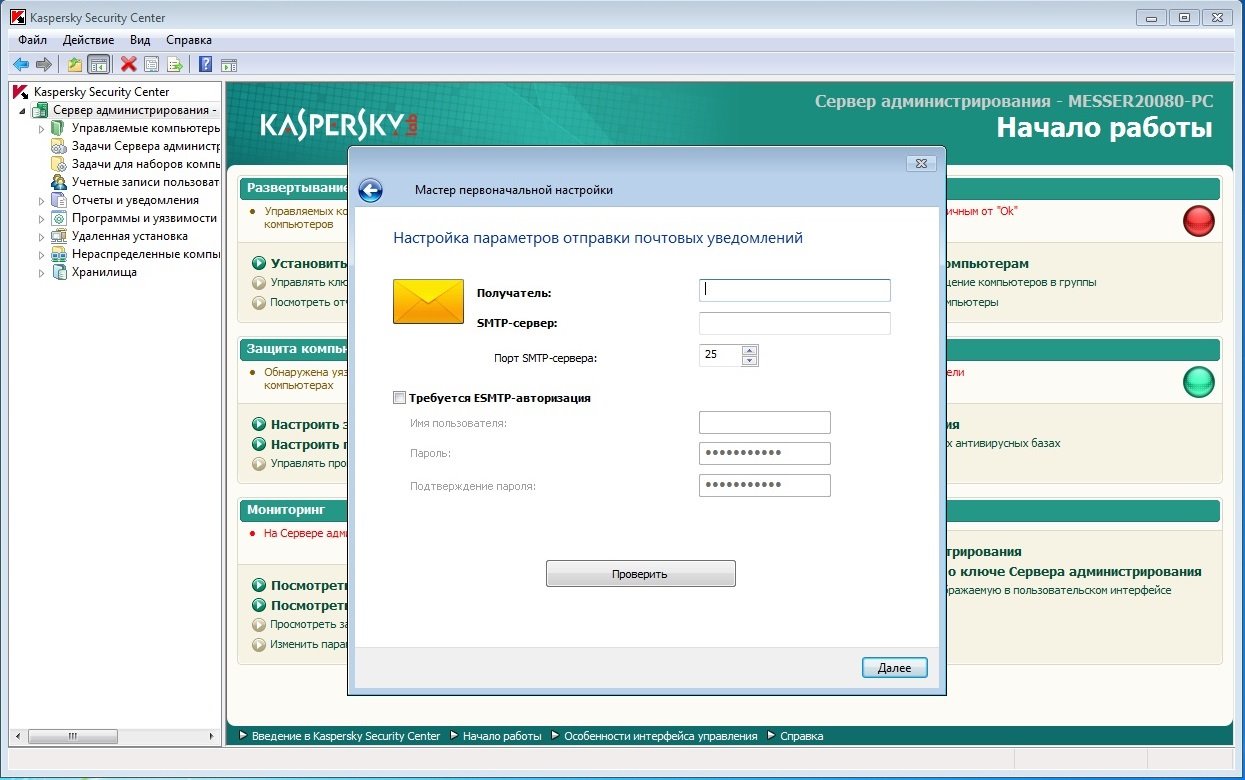Open the Действие menu

88,40
